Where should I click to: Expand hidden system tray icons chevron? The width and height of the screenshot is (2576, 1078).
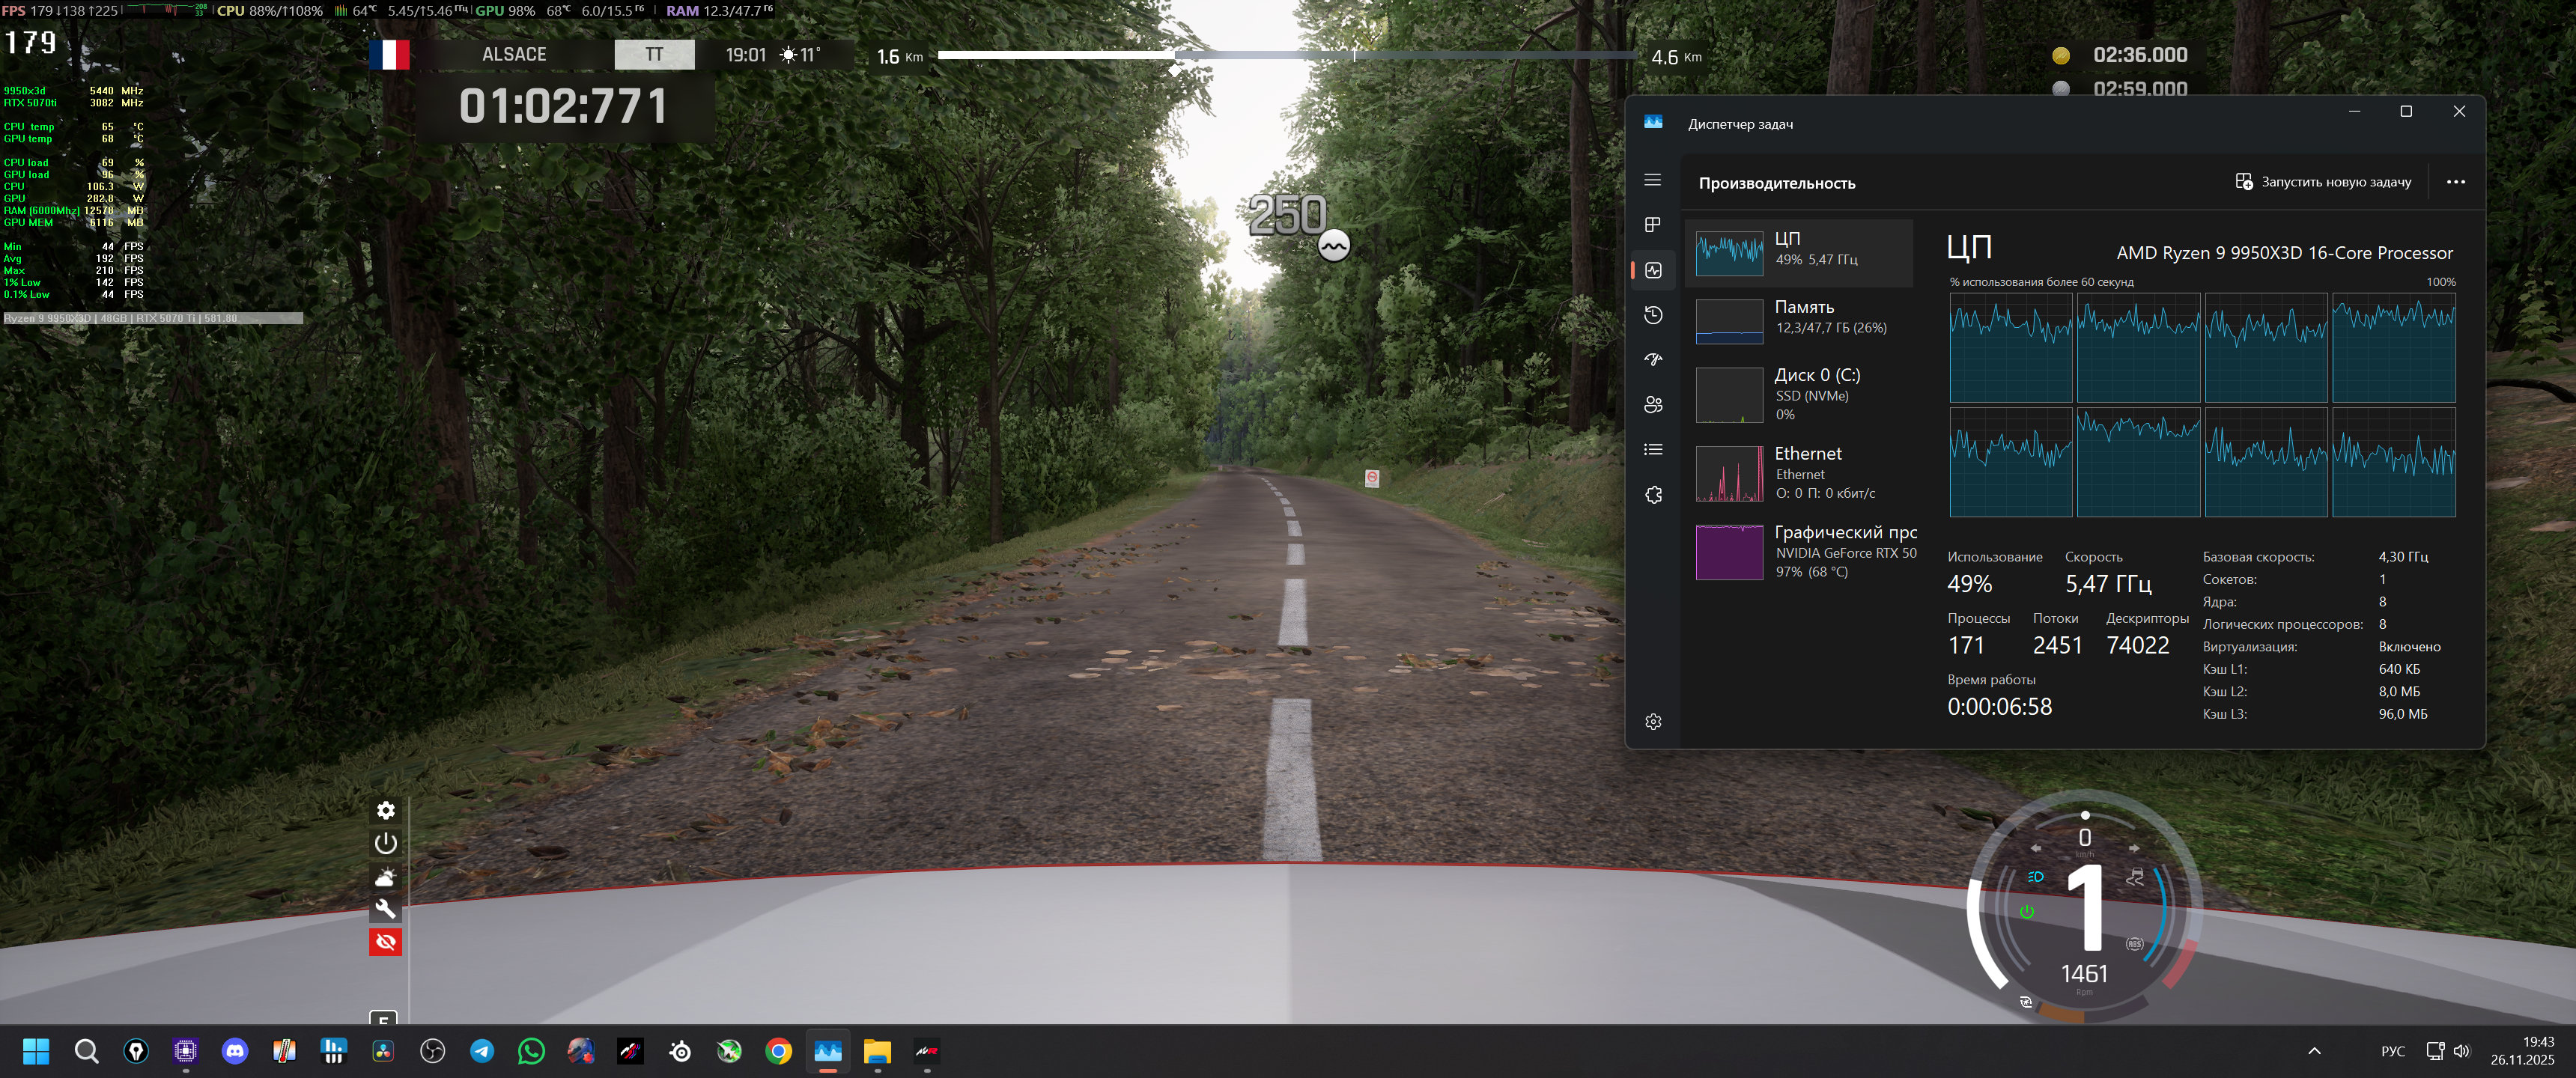click(x=2314, y=1051)
